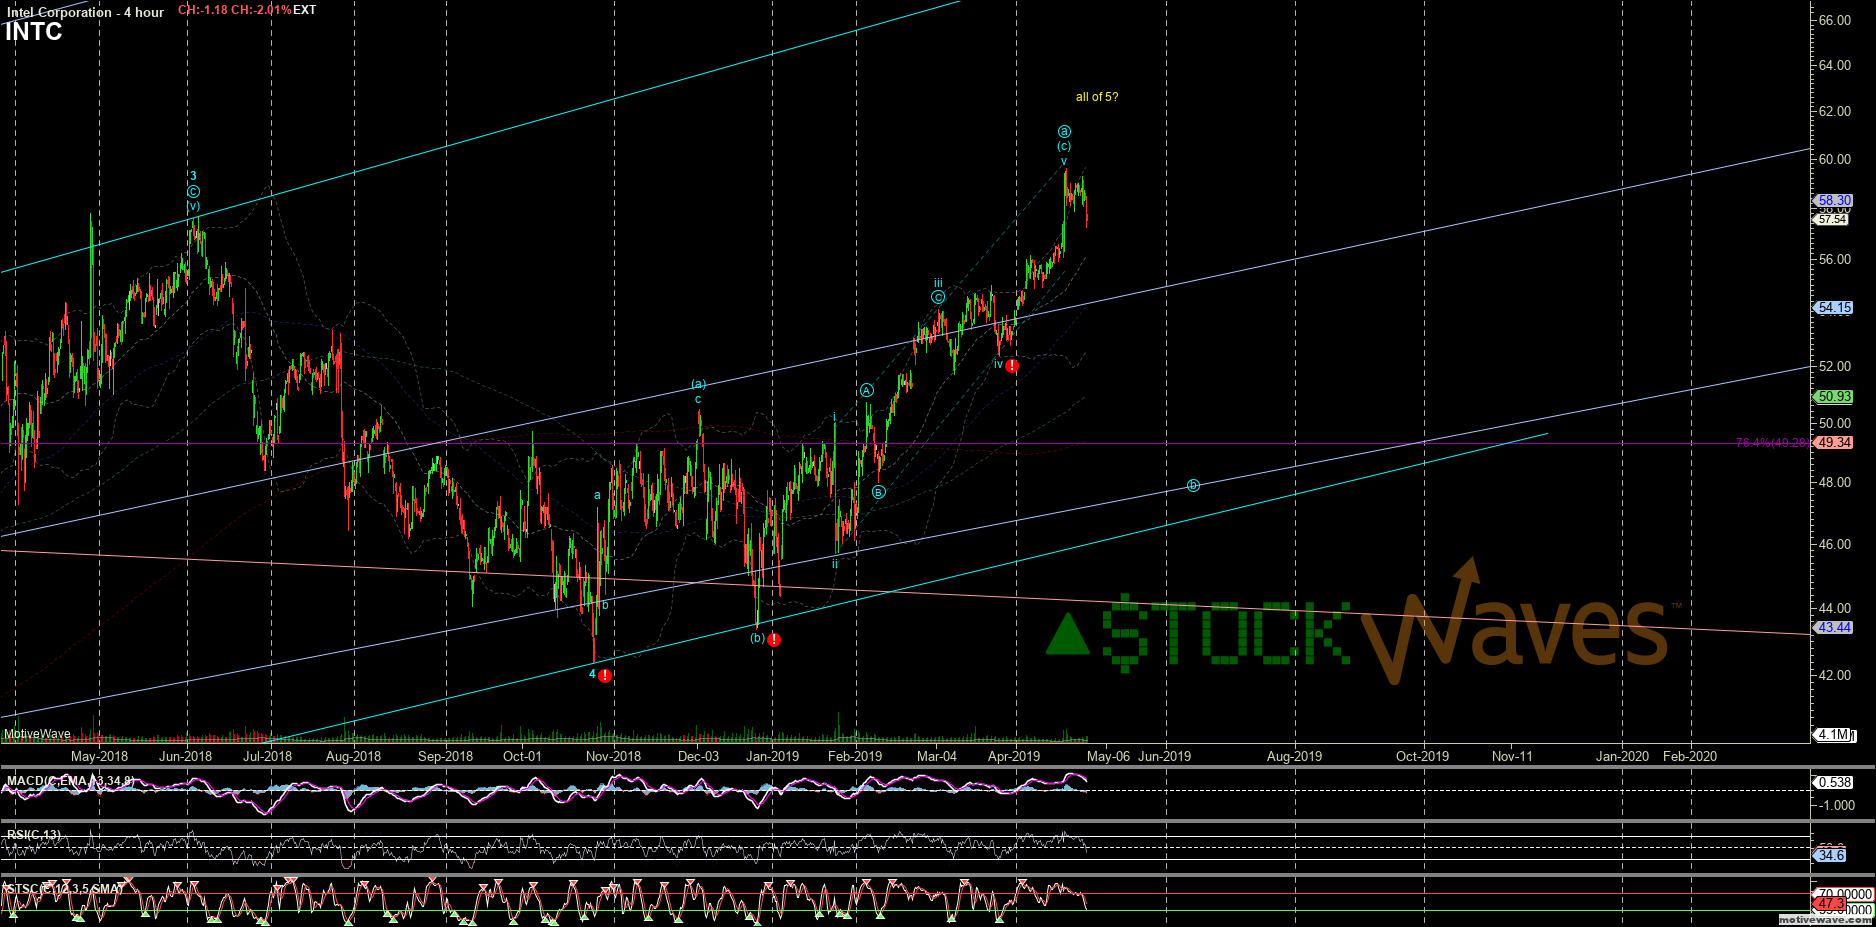Image resolution: width=1876 pixels, height=927 pixels.
Task: Click the RSI(C,13) indicator label
Action: (x=33, y=834)
